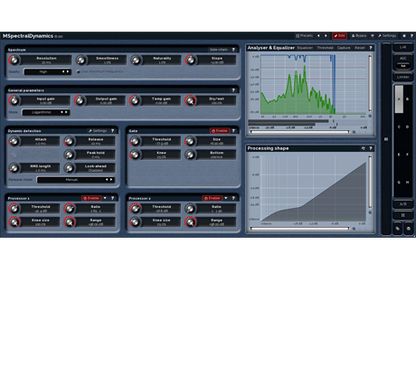Toggle the Gate Enable button
This screenshot has height=376, width=416.
tap(219, 131)
